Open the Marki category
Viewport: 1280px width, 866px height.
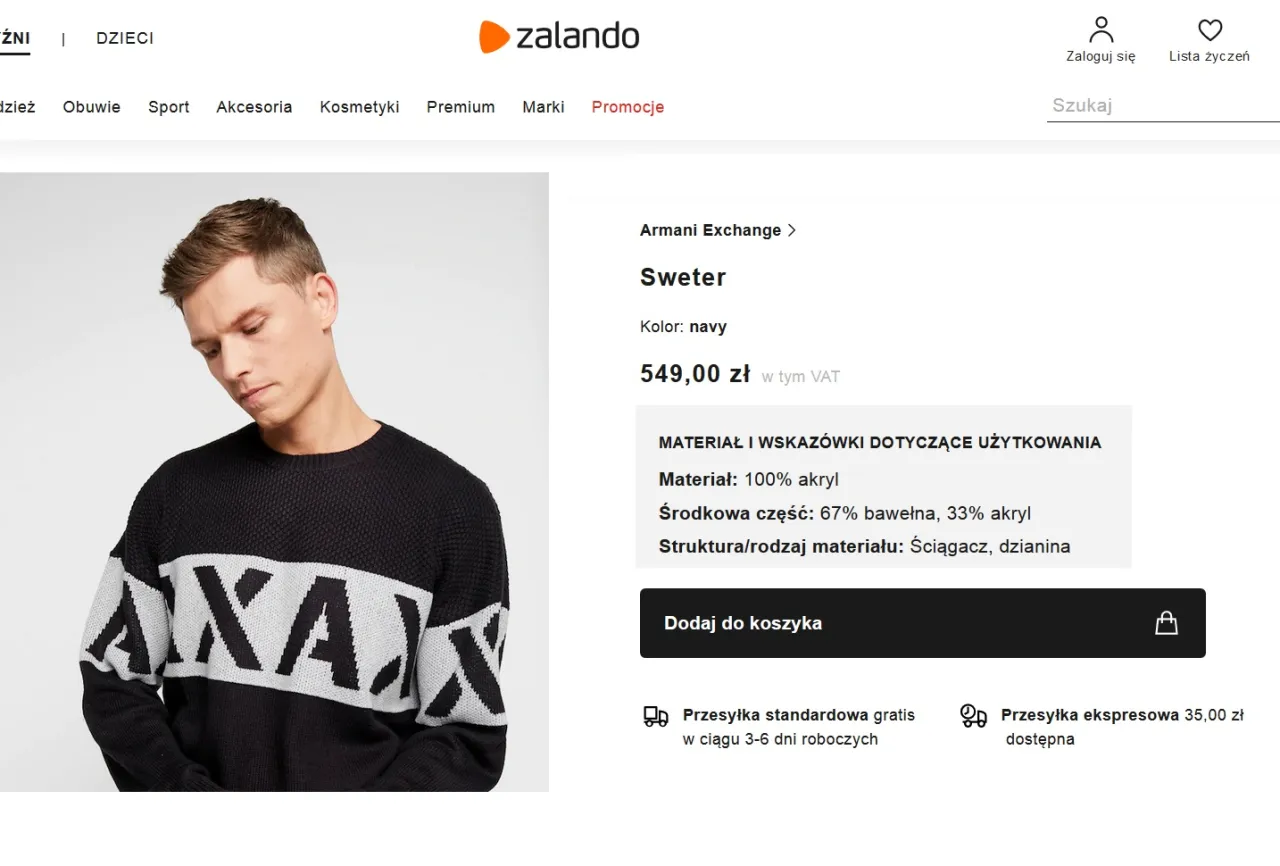coord(543,107)
